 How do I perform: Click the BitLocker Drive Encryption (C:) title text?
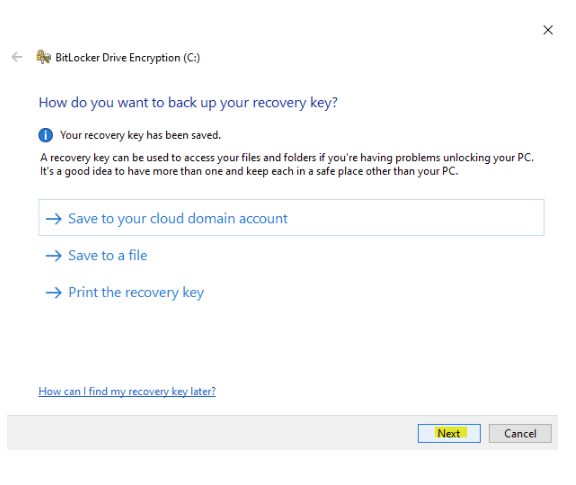[x=127, y=58]
